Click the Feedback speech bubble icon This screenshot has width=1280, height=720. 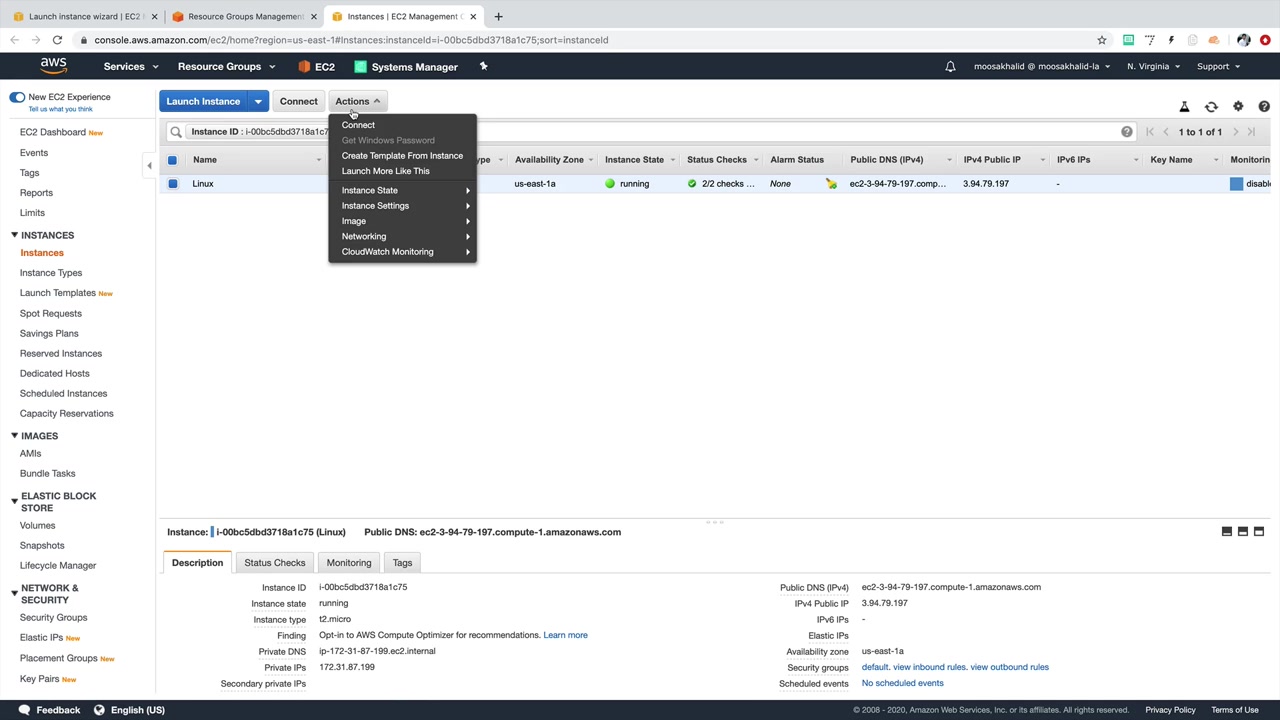point(24,710)
